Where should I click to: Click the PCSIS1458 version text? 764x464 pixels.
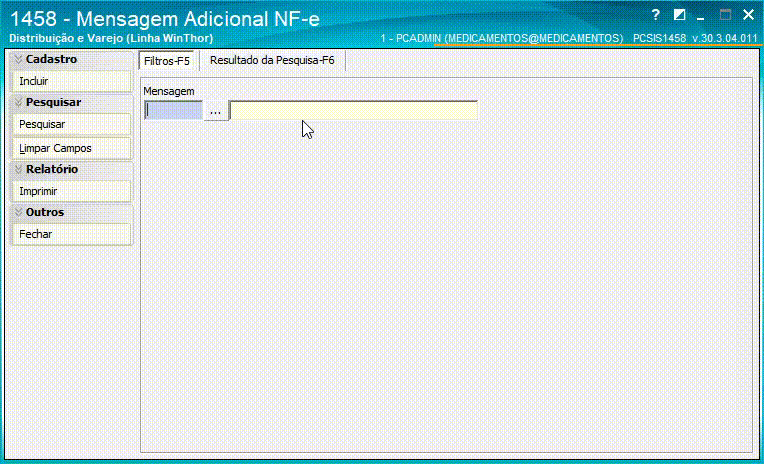pyautogui.click(x=695, y=38)
